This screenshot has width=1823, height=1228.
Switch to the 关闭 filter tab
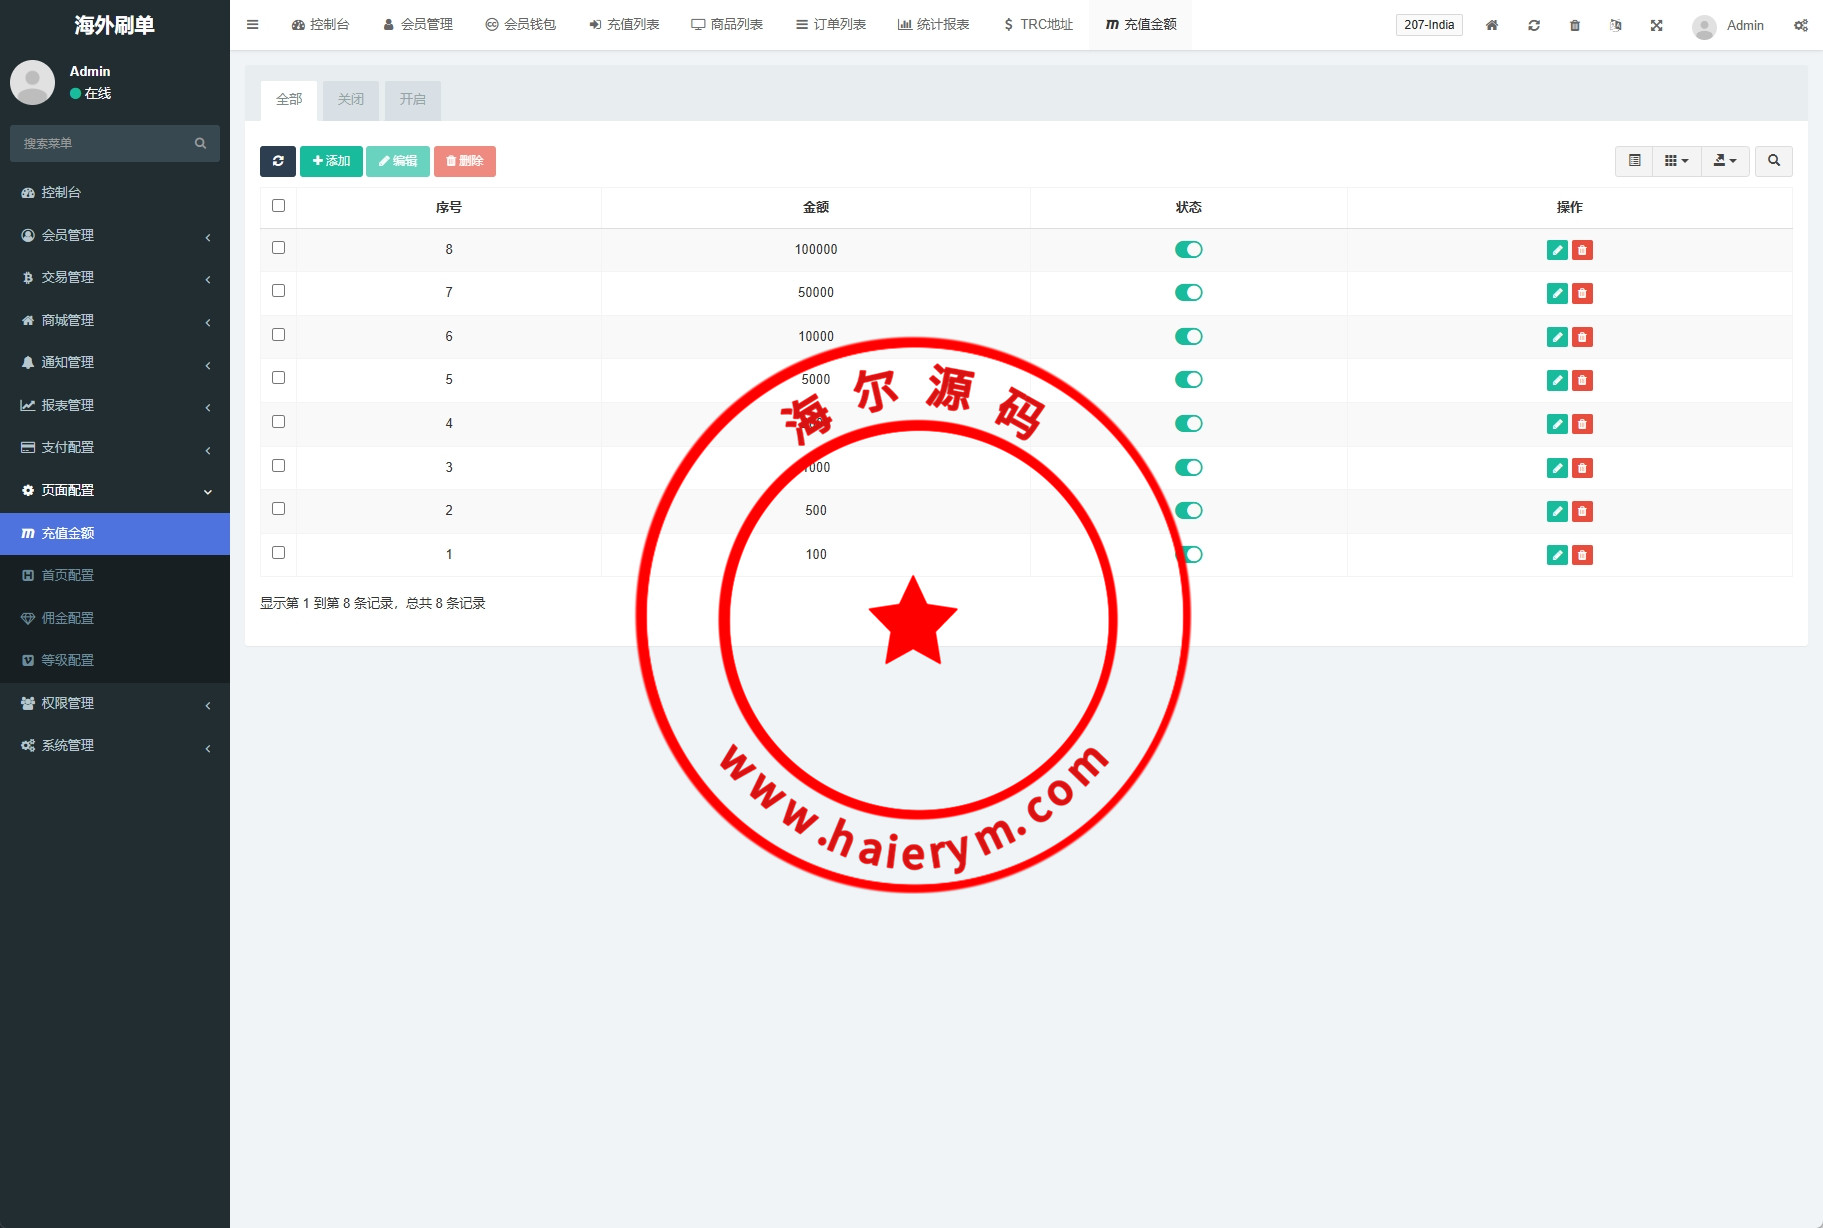(x=351, y=100)
